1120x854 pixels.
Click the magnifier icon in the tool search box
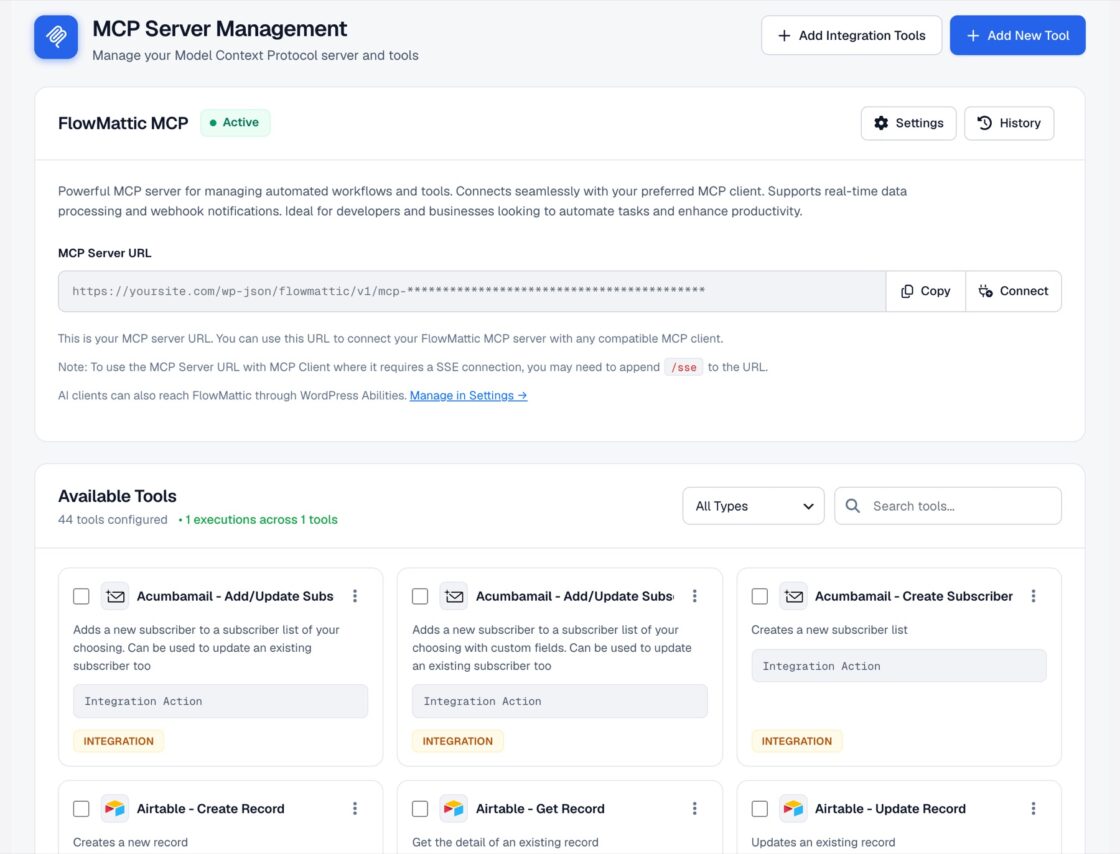coord(852,506)
